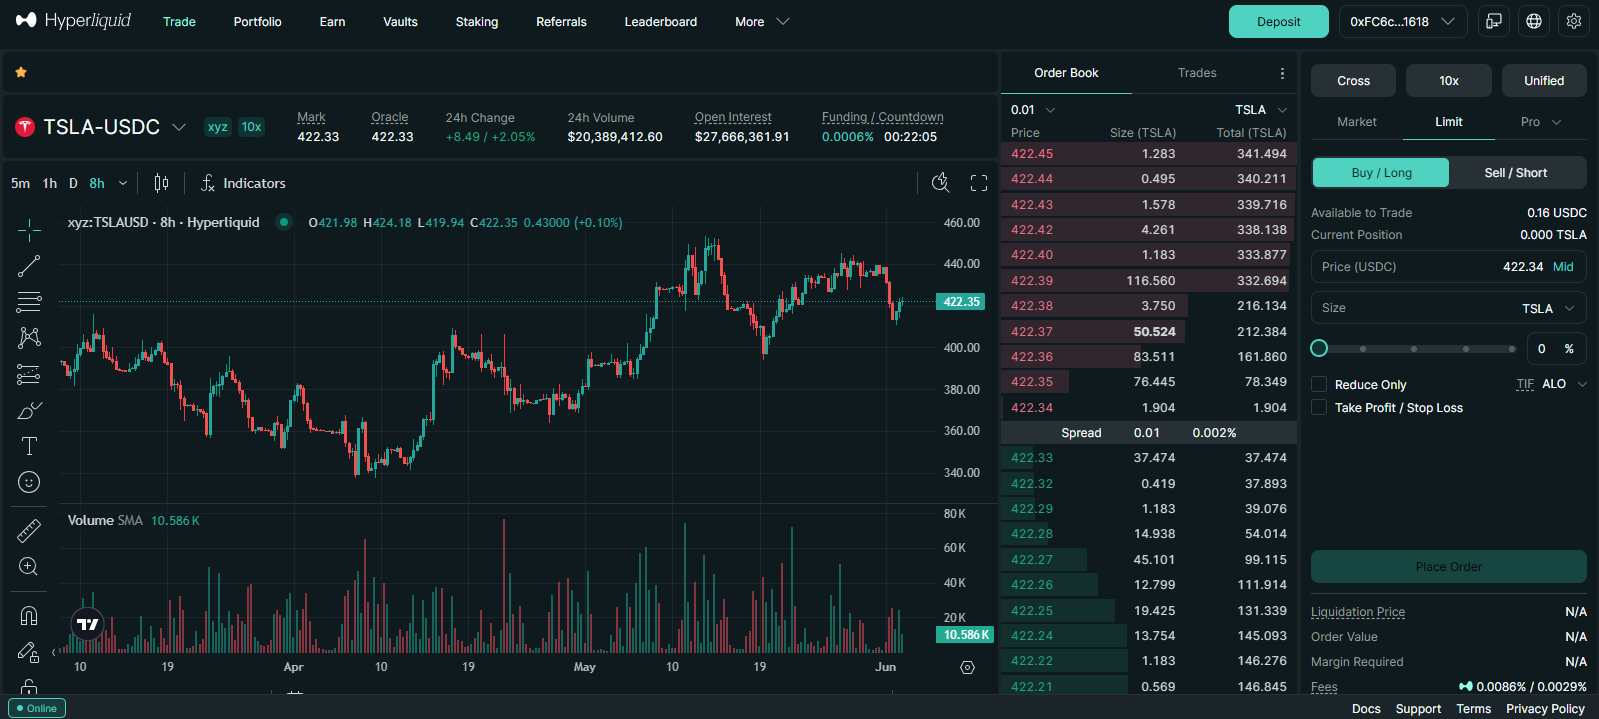Click the Place Order button
This screenshot has height=719, width=1599.
[x=1449, y=567]
